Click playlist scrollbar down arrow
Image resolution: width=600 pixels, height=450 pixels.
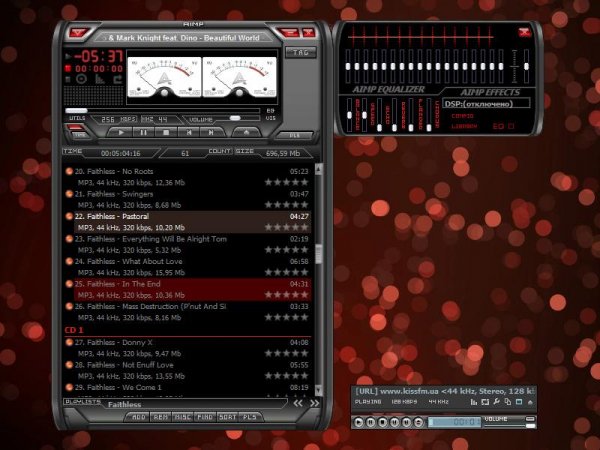[318, 390]
